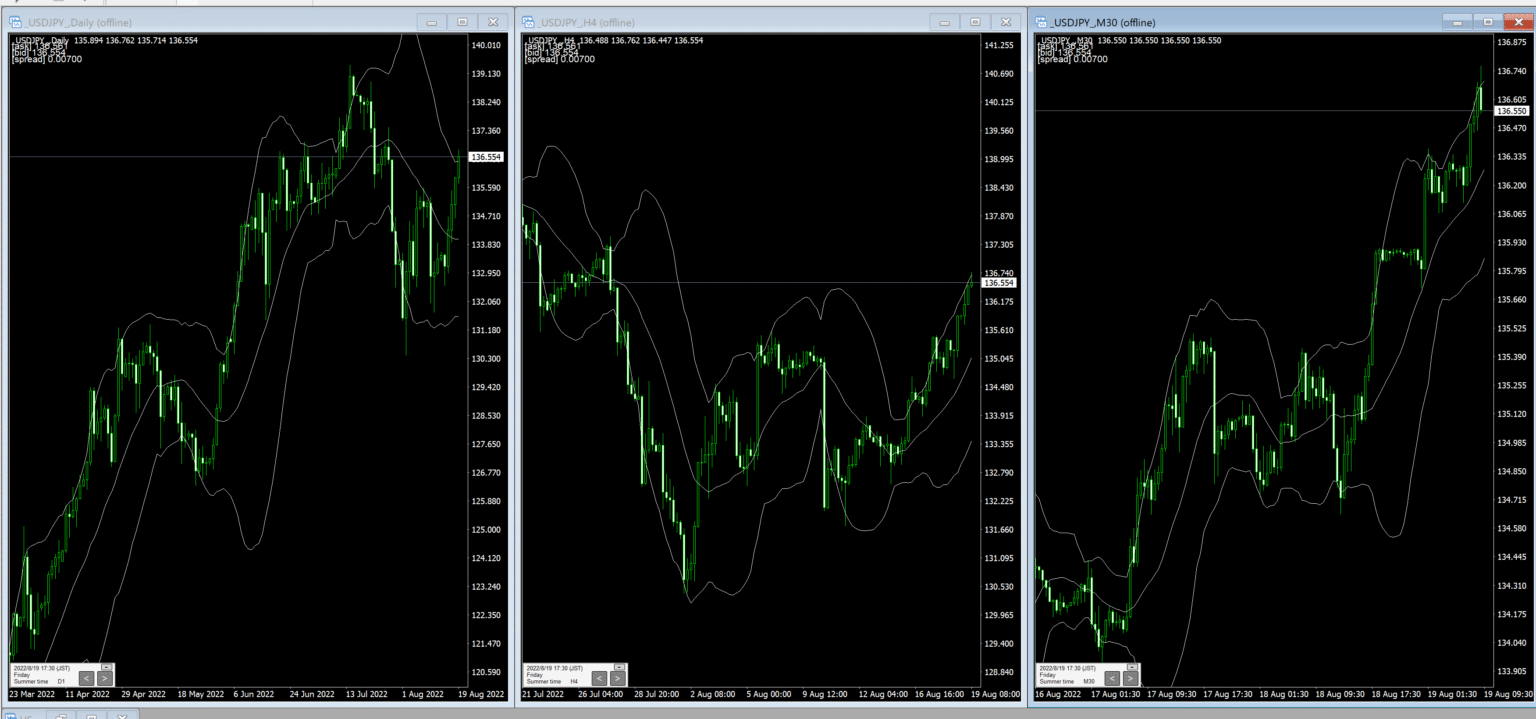Viewport: 1536px width, 719px height.
Task: Advance one bar on M30 chart
Action: point(1131,678)
